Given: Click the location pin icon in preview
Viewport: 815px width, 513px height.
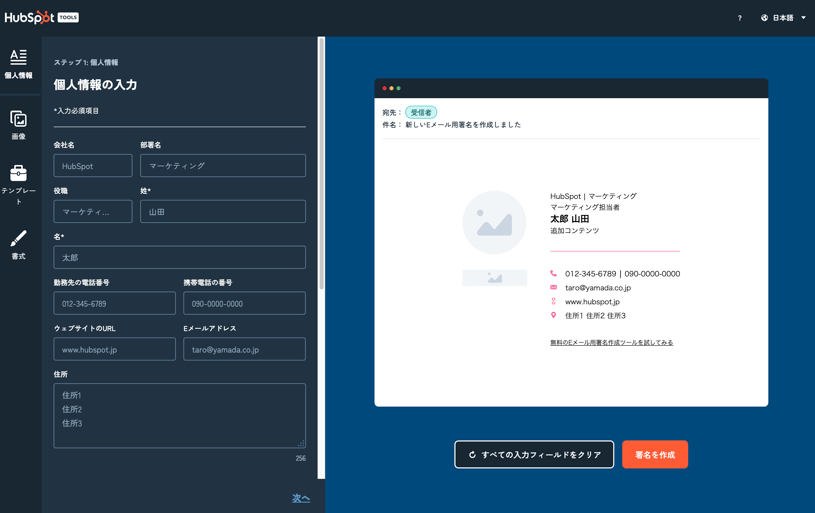Looking at the screenshot, I should click(x=554, y=315).
